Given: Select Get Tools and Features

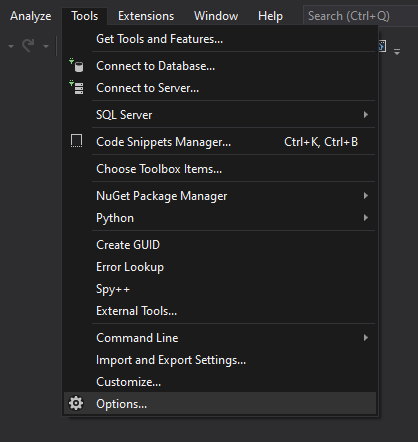Looking at the screenshot, I should 220,39.
